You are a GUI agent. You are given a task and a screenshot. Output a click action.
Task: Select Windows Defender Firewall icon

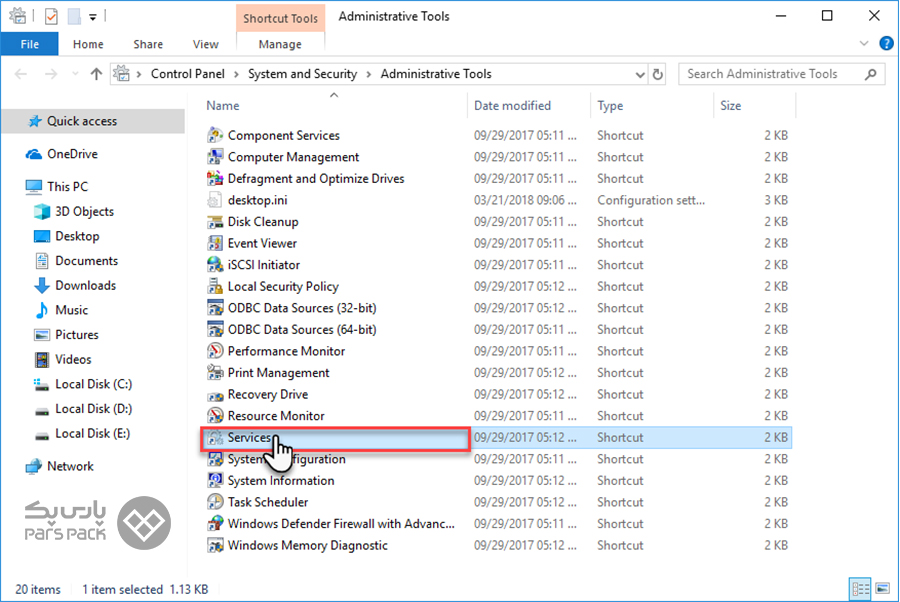215,523
